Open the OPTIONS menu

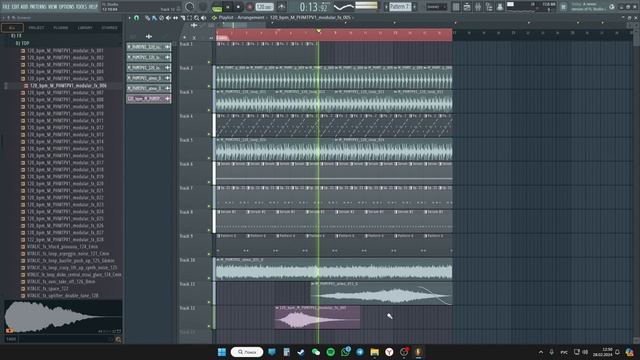[x=68, y=7]
